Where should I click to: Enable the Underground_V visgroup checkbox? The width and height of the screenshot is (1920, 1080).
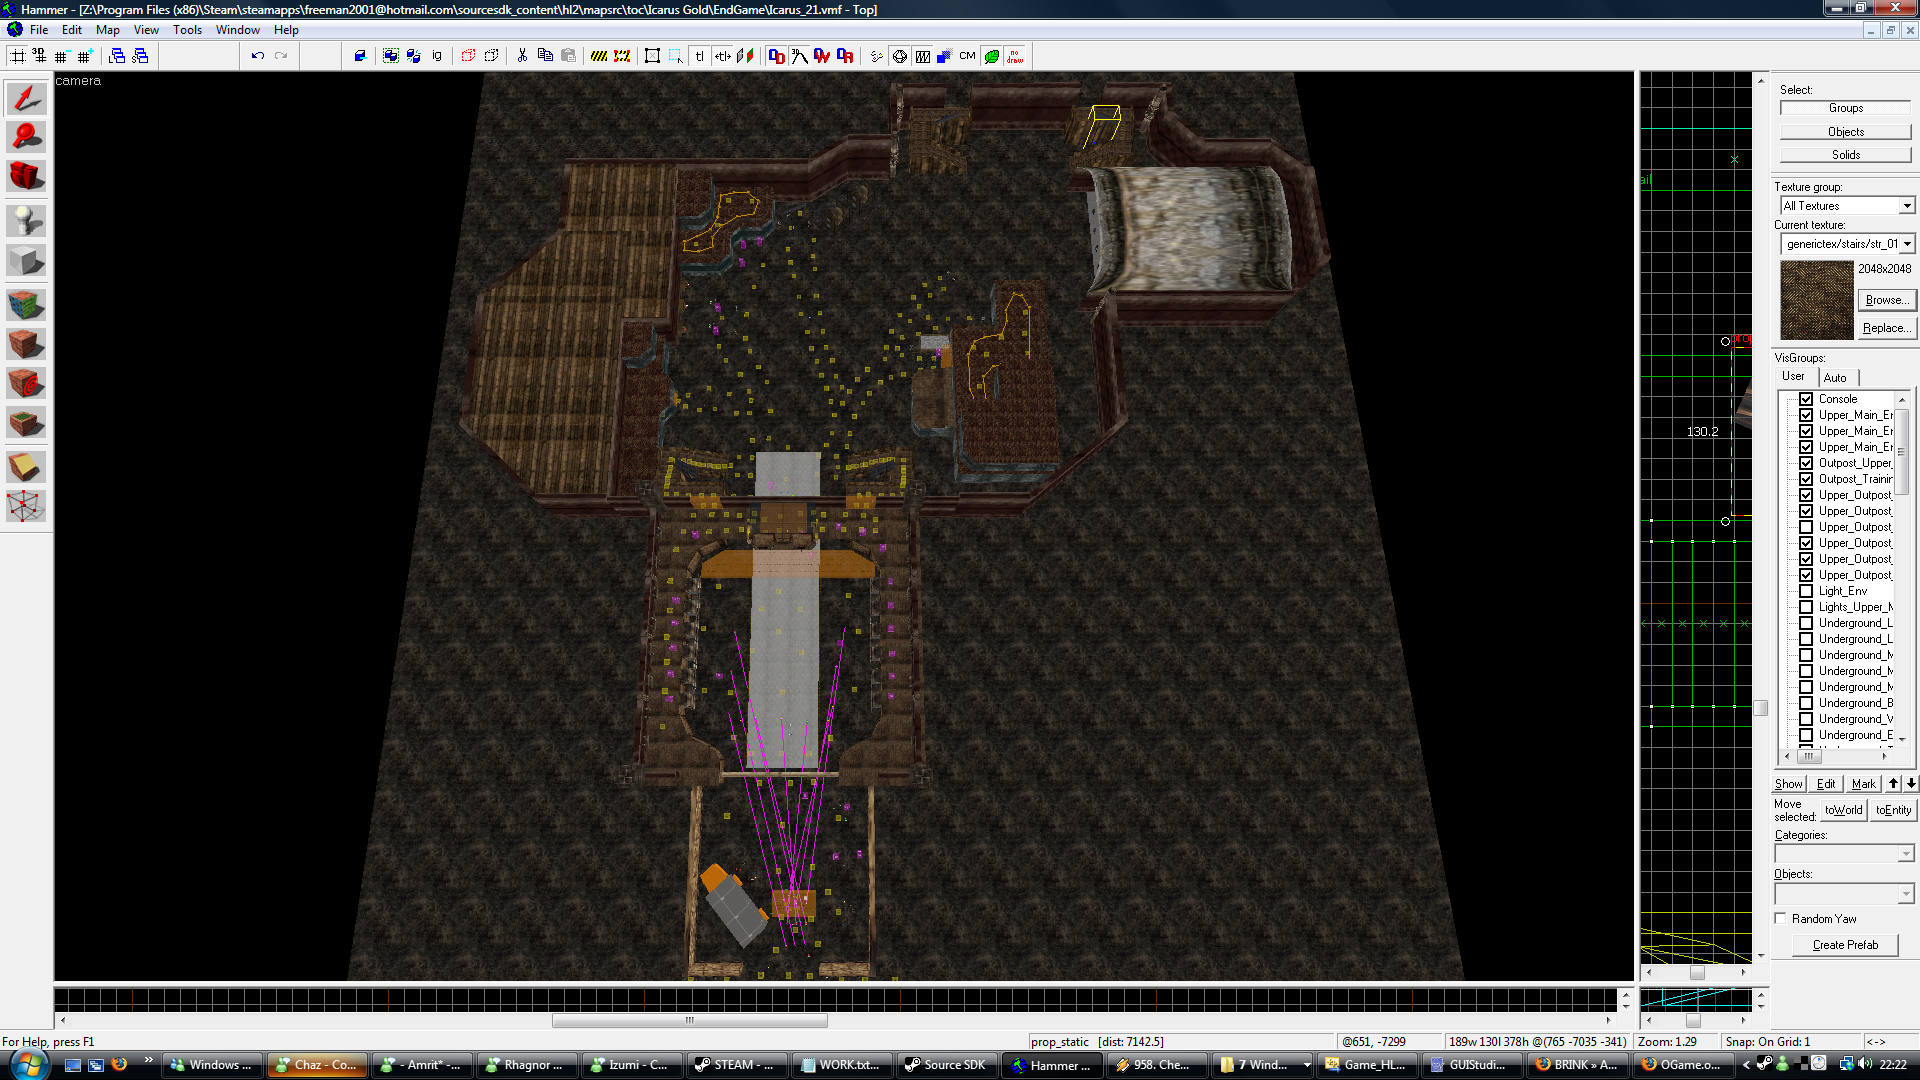coord(1806,719)
